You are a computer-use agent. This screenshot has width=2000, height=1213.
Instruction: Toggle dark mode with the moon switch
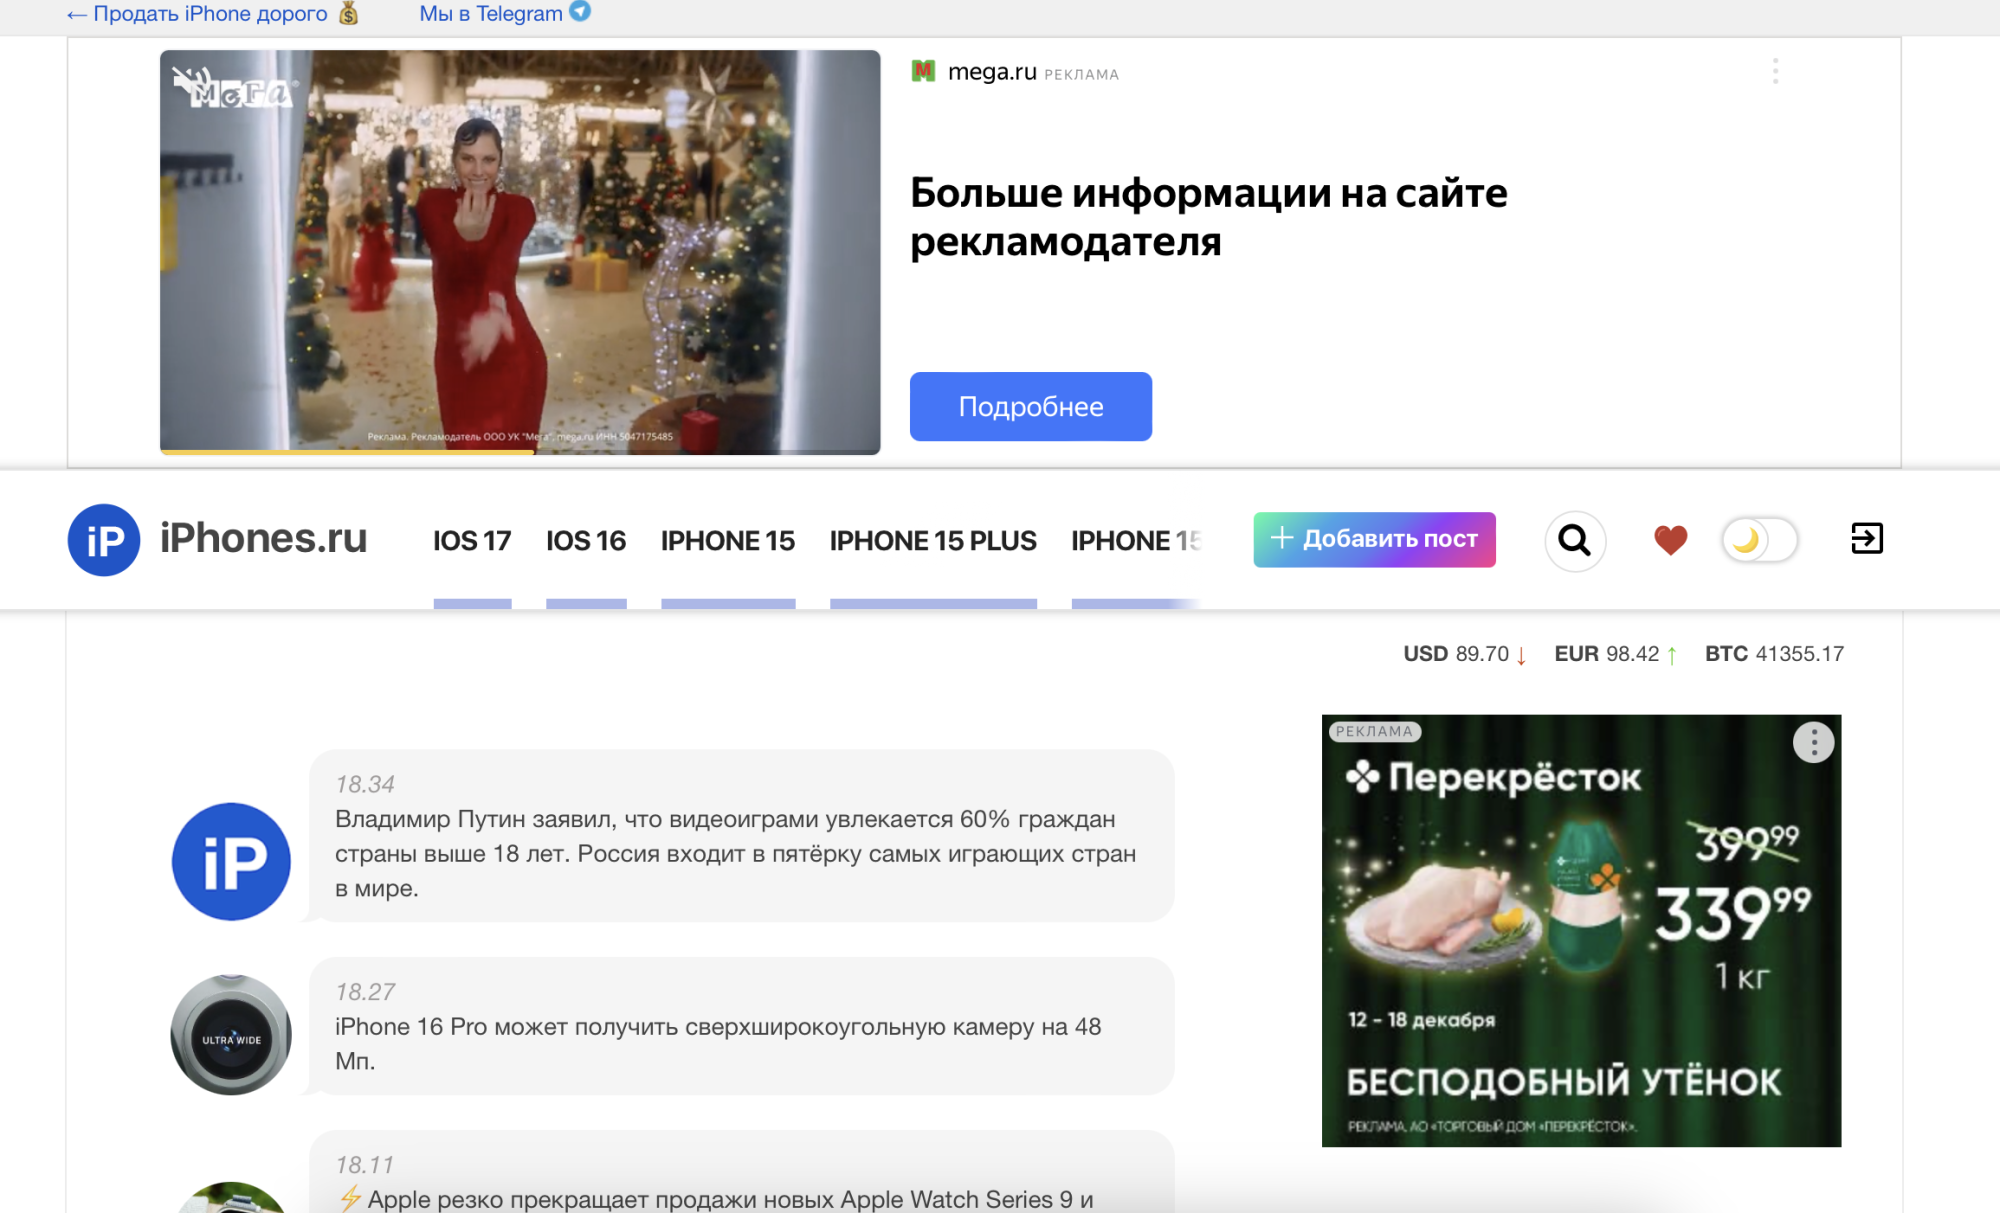(x=1758, y=540)
